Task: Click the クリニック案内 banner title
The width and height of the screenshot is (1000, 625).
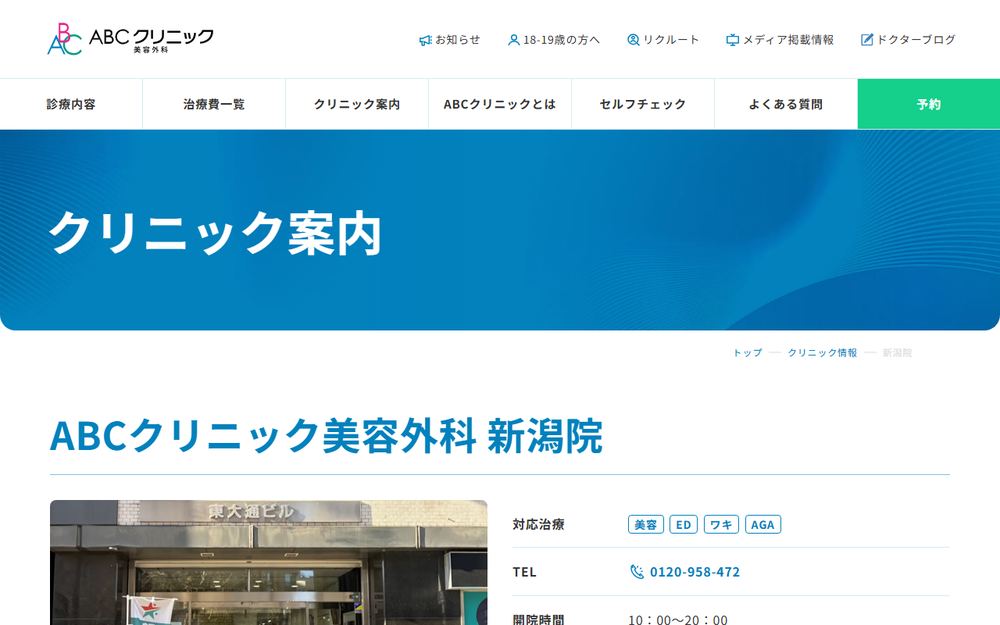Action: pos(215,233)
